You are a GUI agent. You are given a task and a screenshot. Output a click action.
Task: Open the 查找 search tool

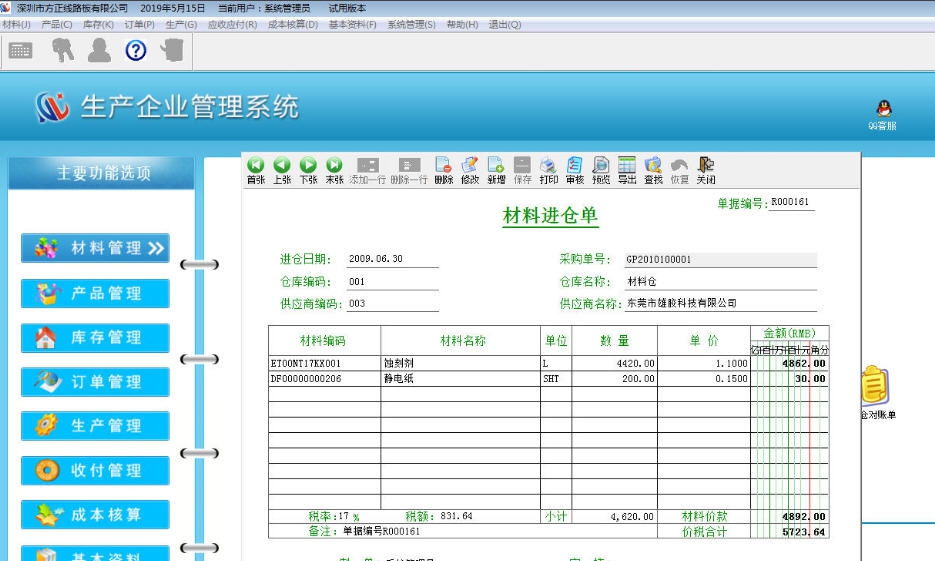pyautogui.click(x=653, y=166)
